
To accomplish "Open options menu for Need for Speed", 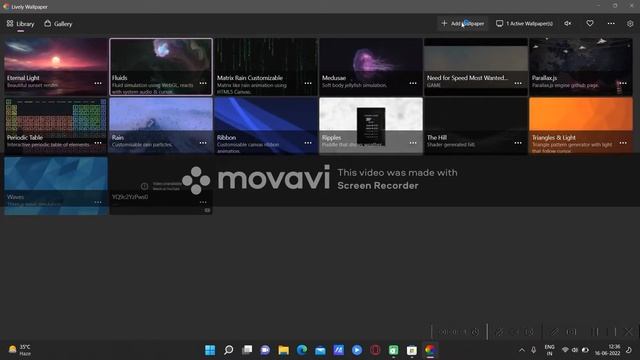I will coord(518,83).
